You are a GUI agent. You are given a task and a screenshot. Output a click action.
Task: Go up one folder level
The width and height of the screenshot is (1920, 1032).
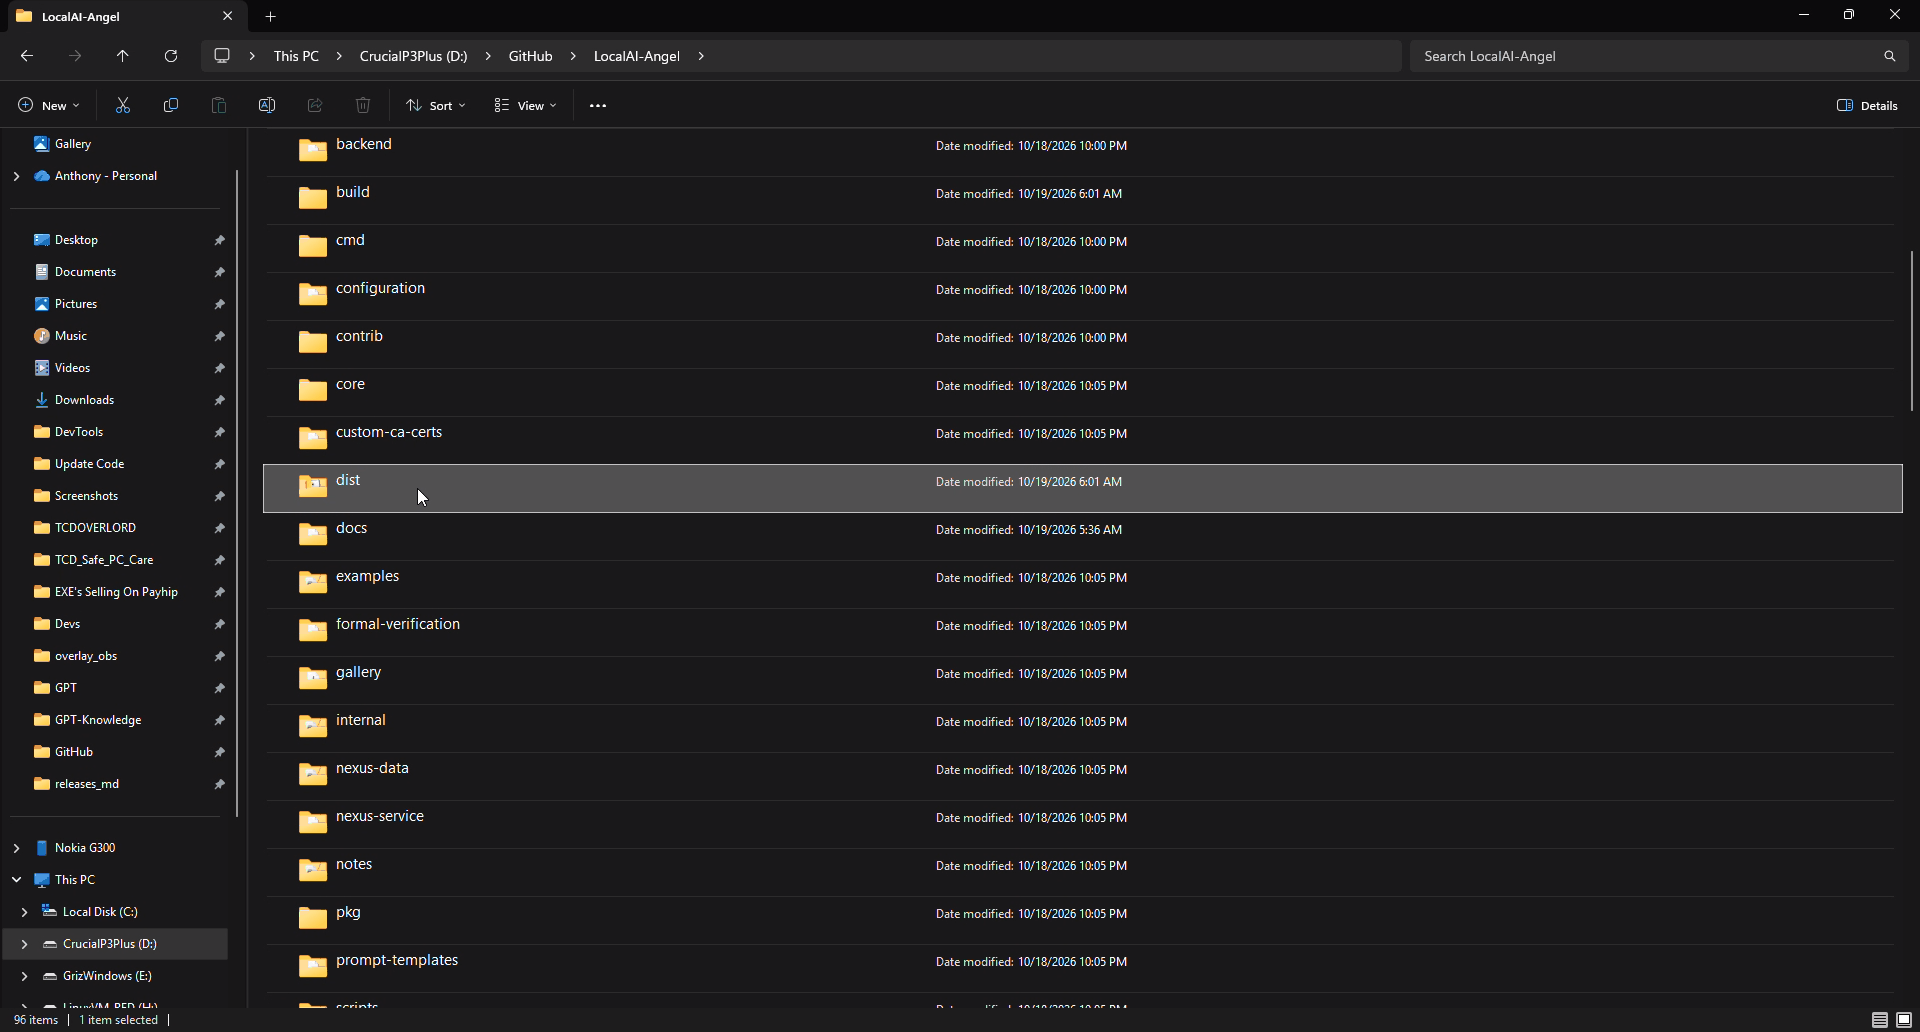pos(123,56)
